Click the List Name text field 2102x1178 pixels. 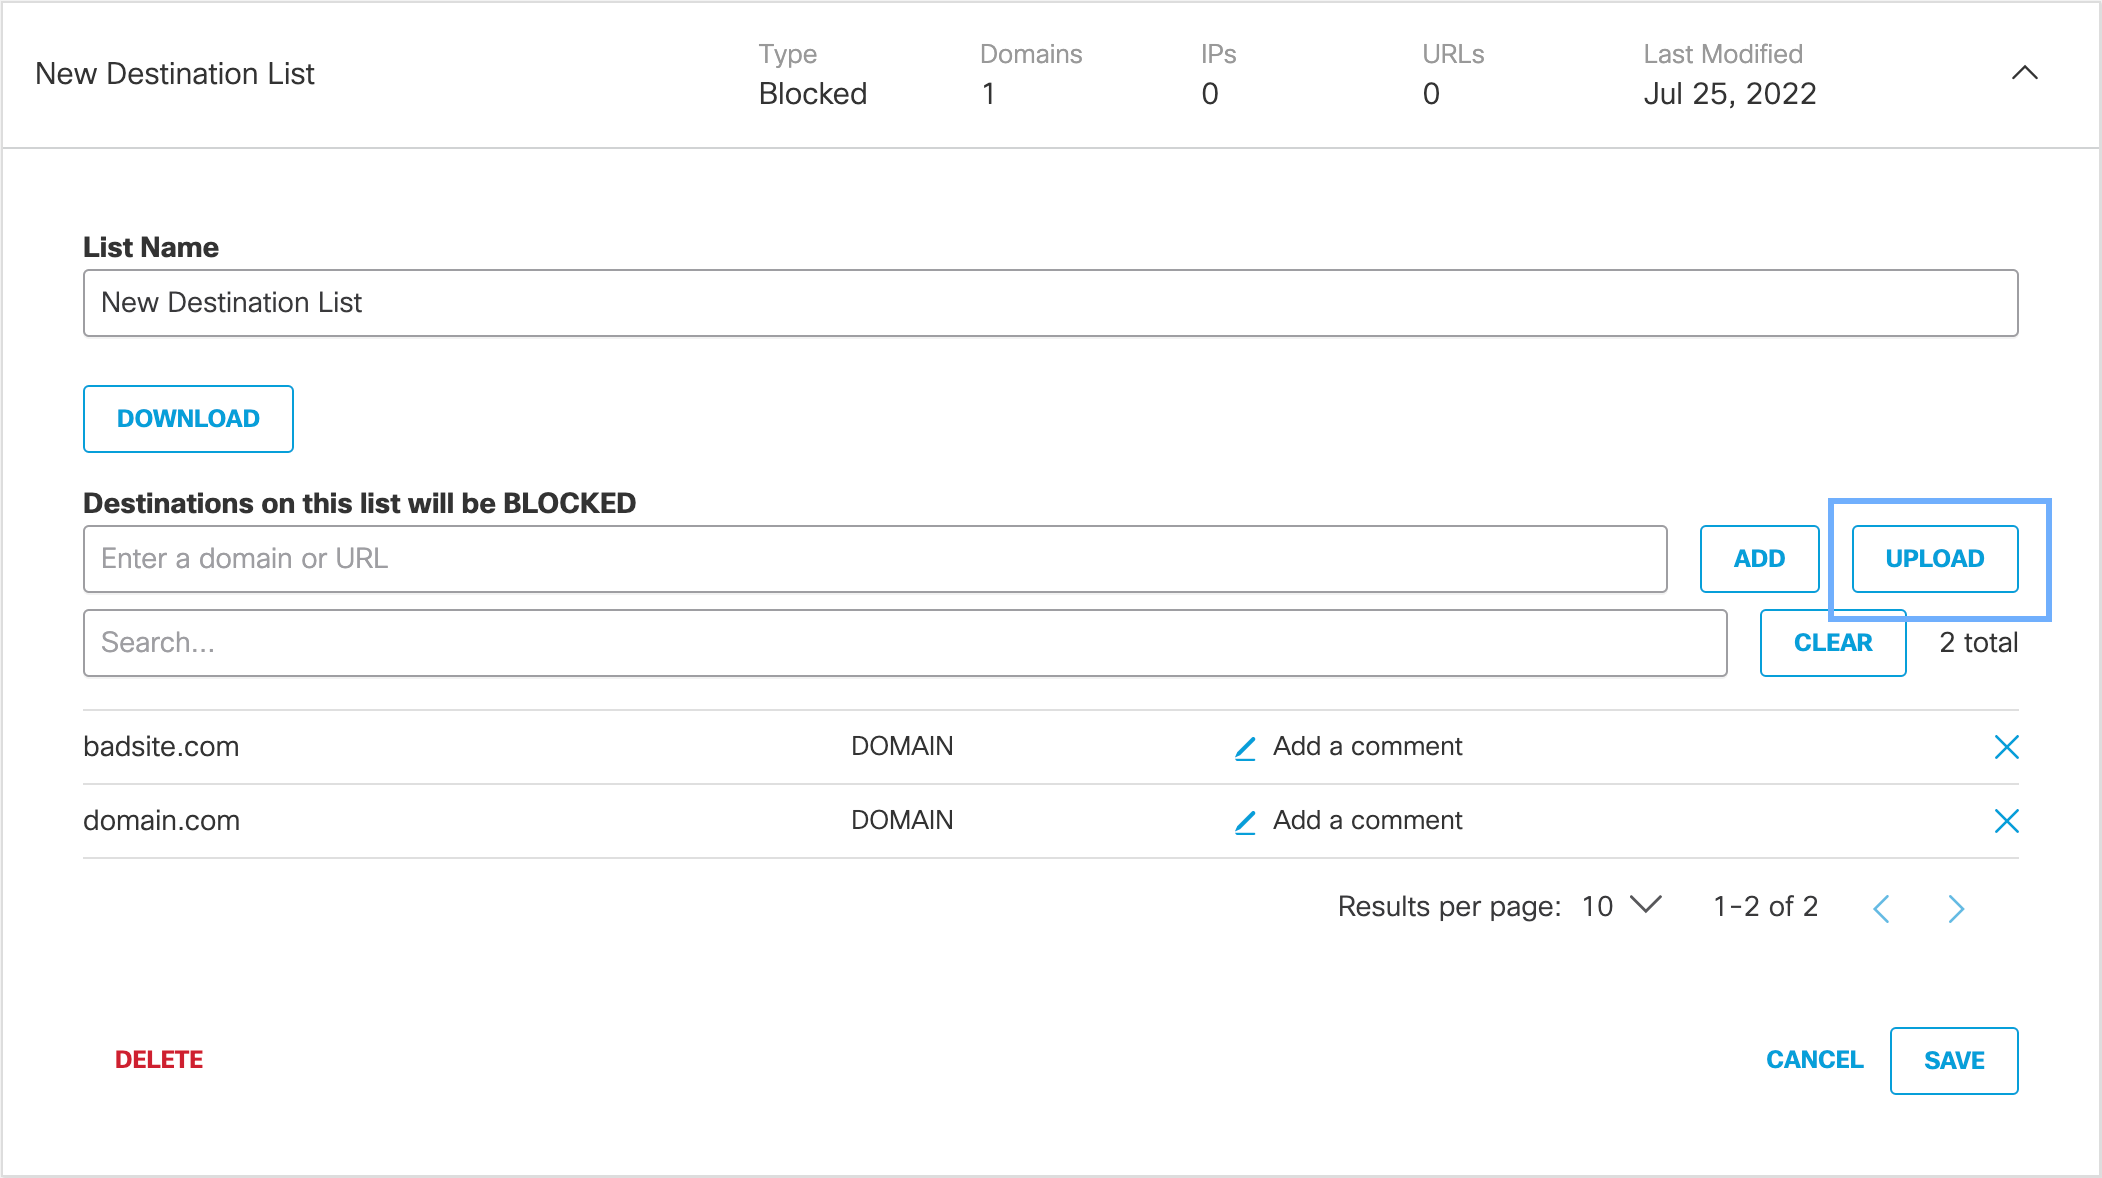(1050, 303)
